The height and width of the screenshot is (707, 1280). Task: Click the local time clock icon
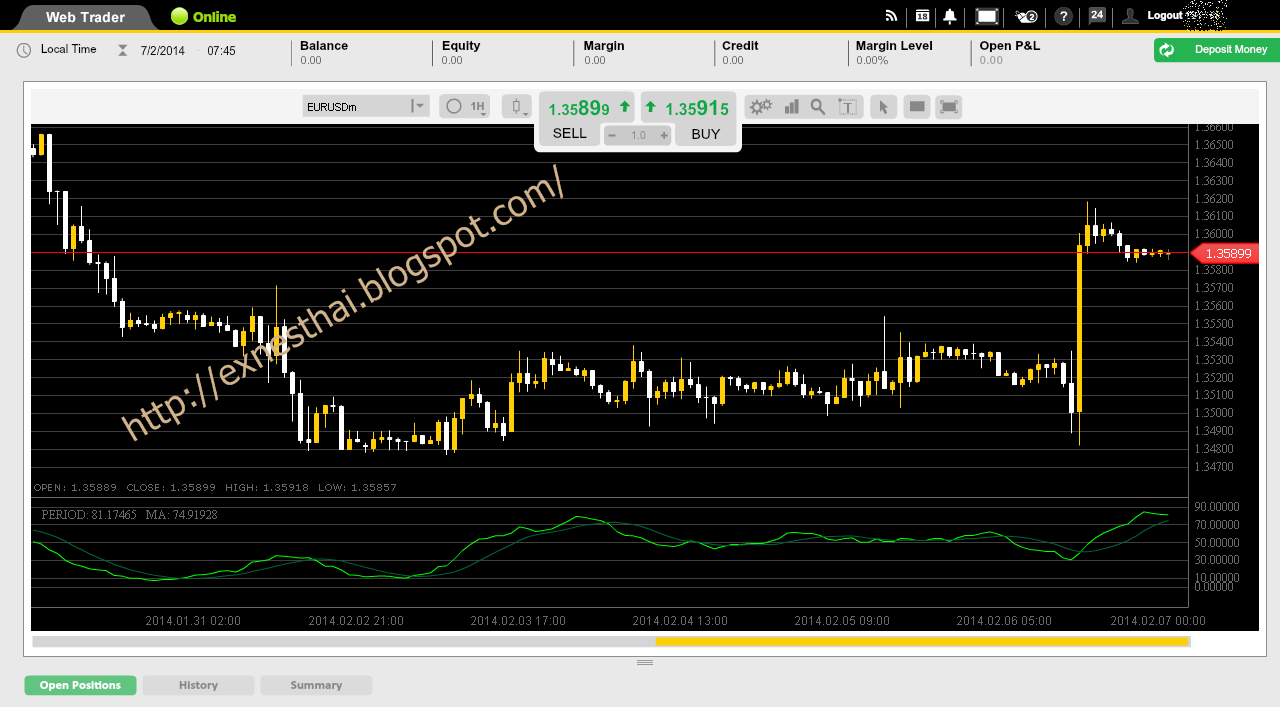(24, 50)
